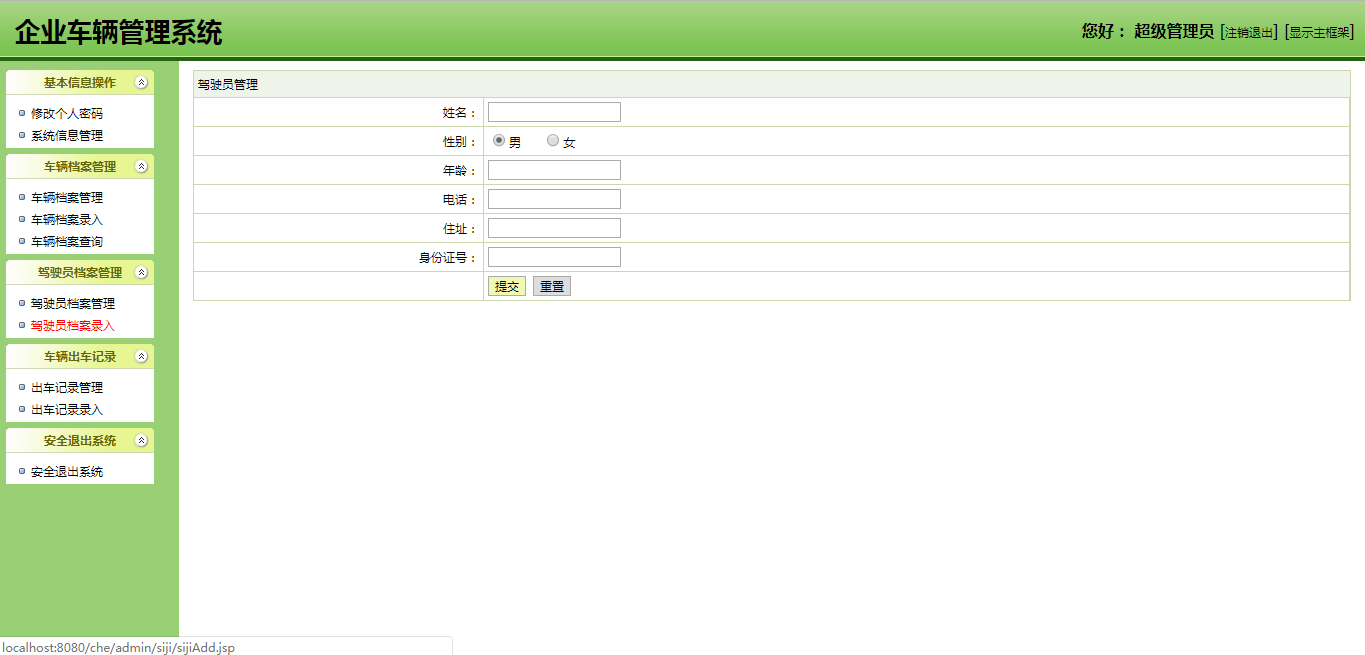Focus the 电话 input field
The image size is (1365, 655).
pos(554,199)
